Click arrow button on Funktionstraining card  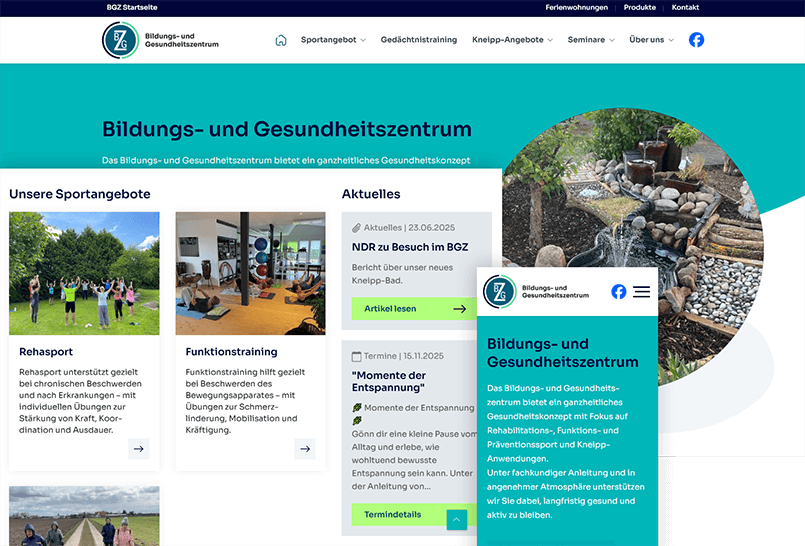coord(305,449)
